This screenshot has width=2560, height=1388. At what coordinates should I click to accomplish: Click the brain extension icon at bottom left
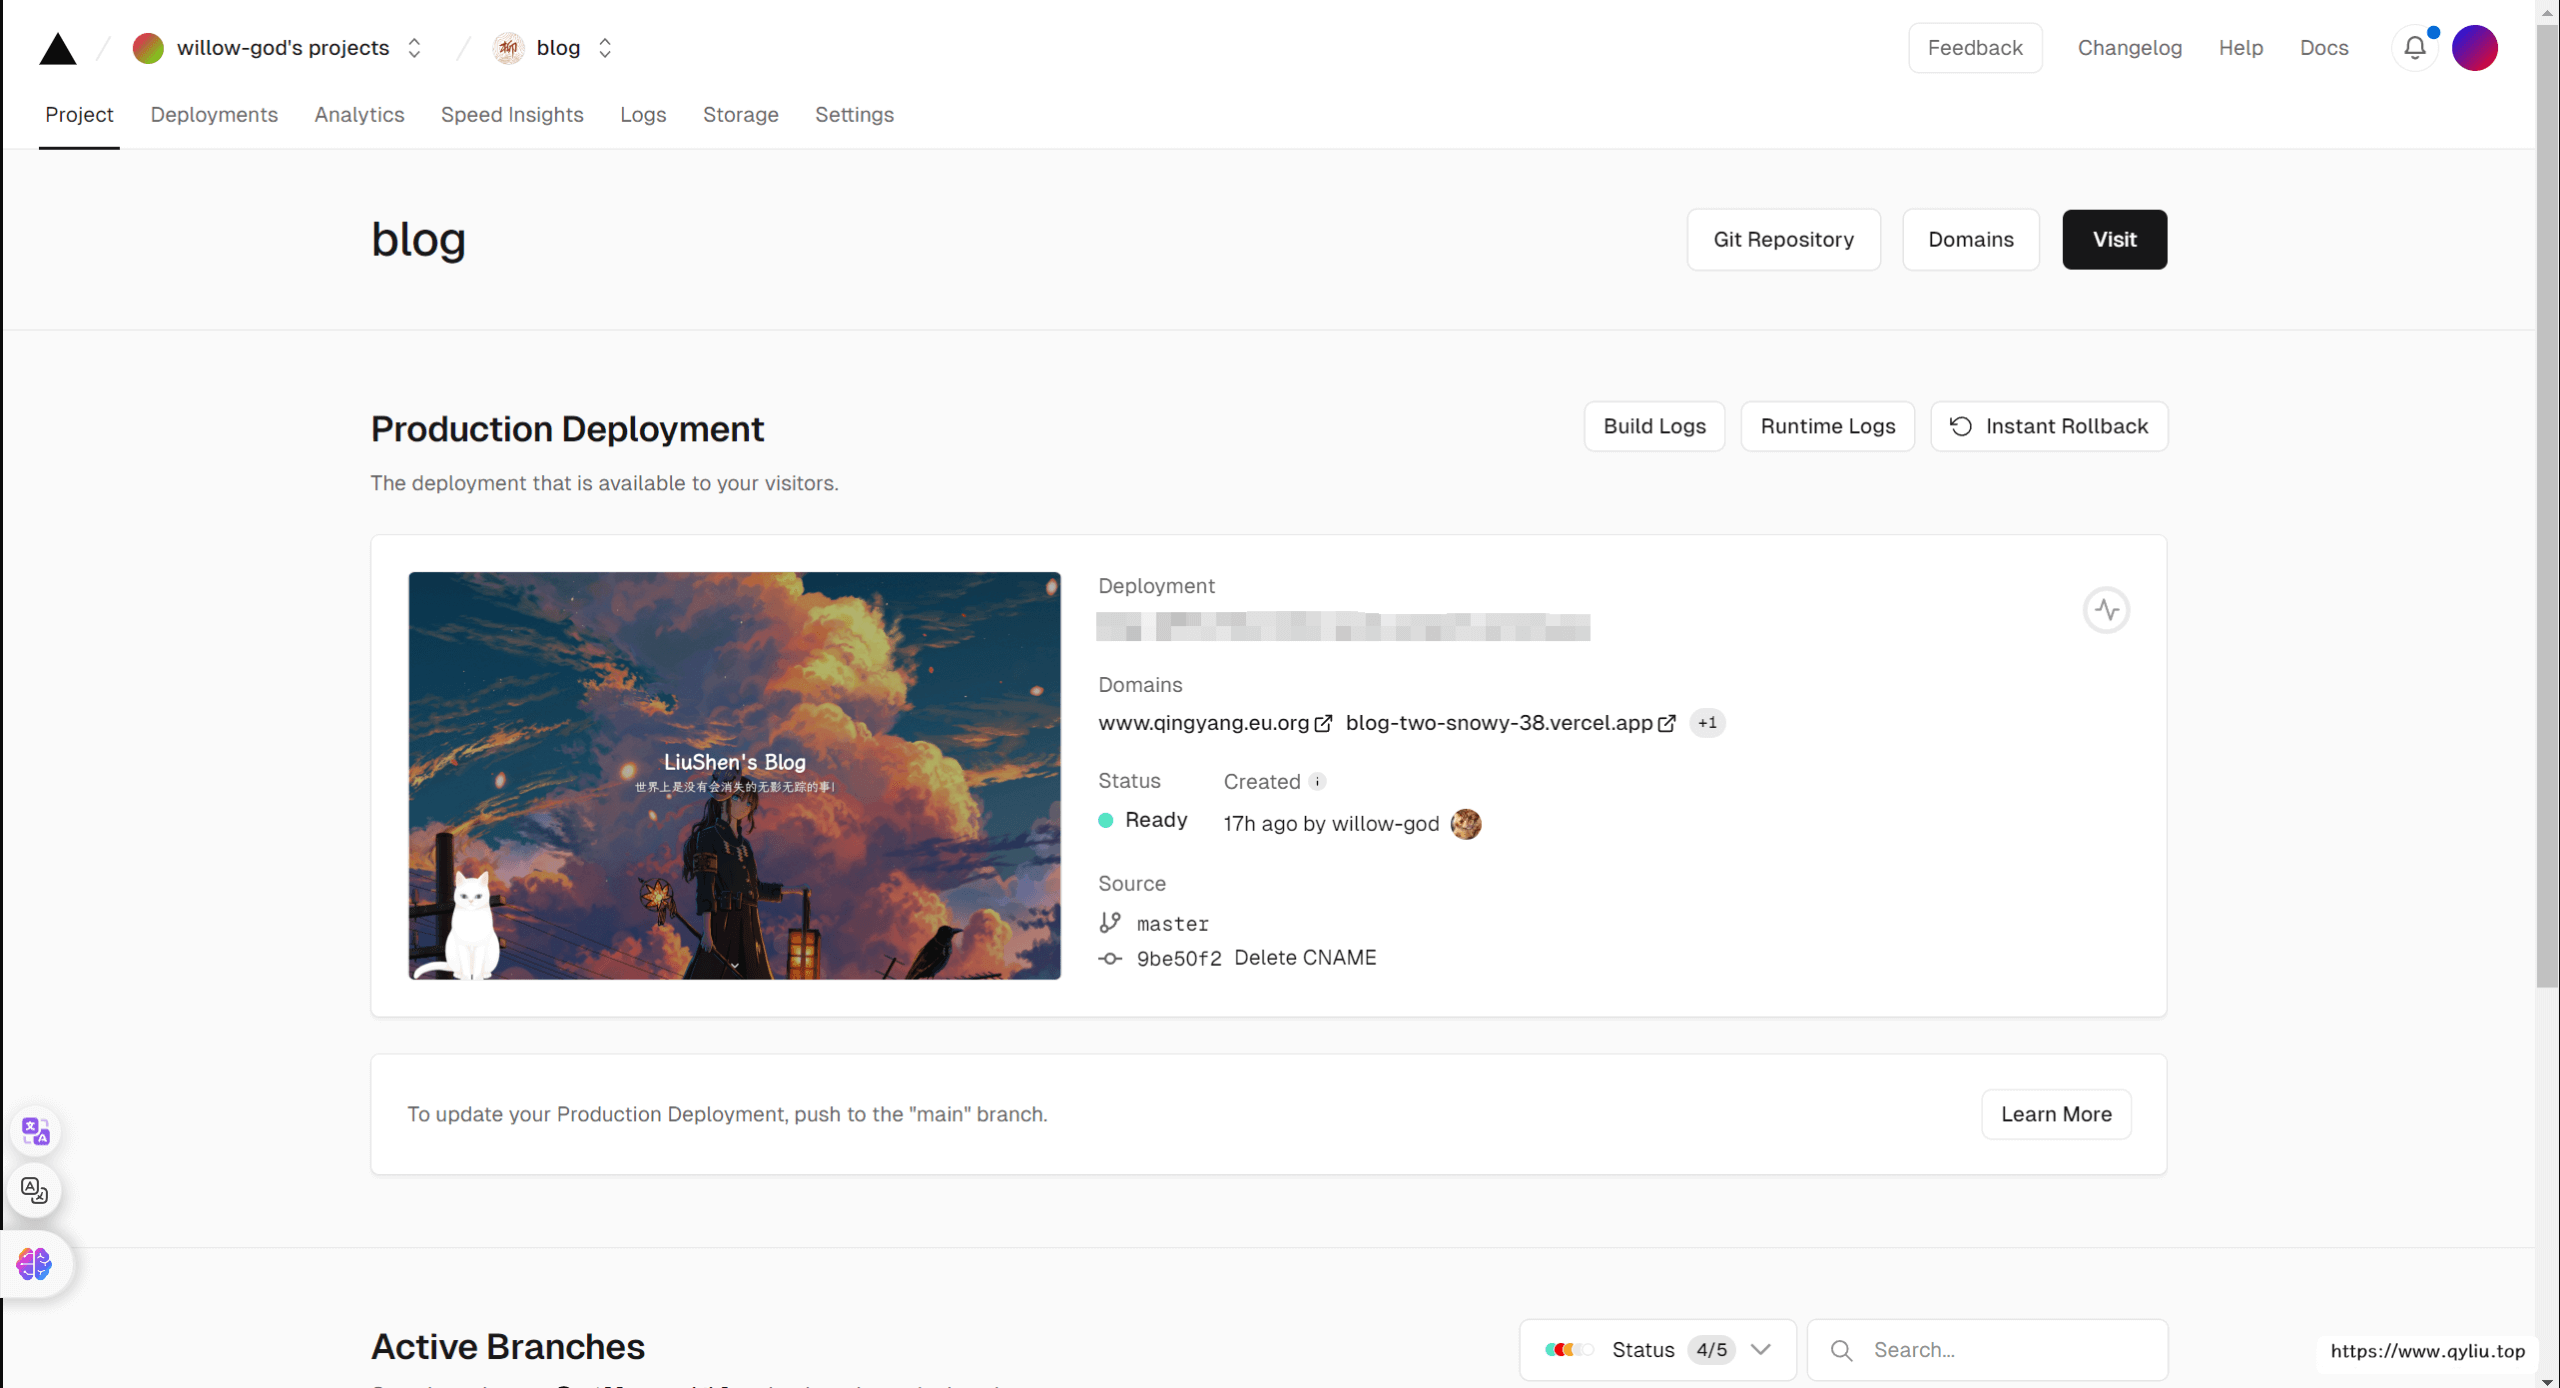coord(35,1264)
